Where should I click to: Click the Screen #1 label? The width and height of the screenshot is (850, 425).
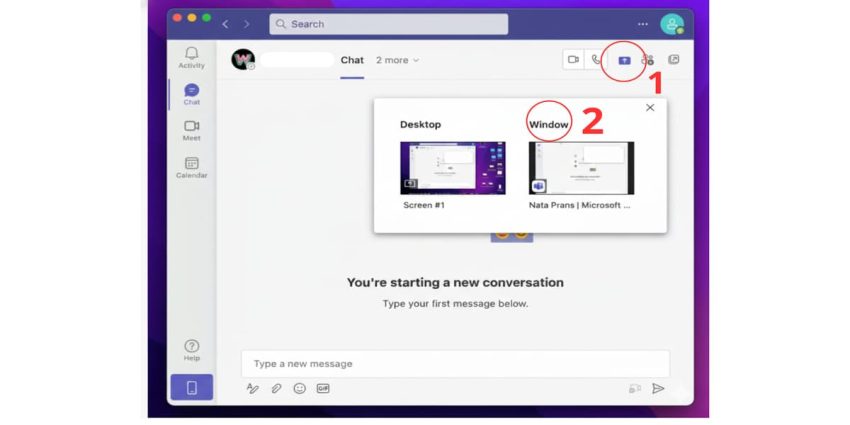pos(424,205)
